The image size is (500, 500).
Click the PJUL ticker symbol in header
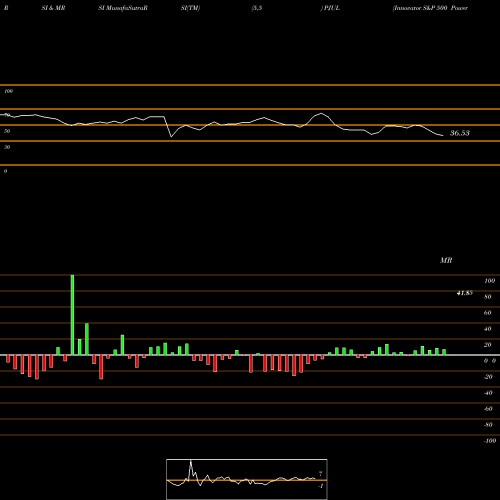tap(332, 8)
